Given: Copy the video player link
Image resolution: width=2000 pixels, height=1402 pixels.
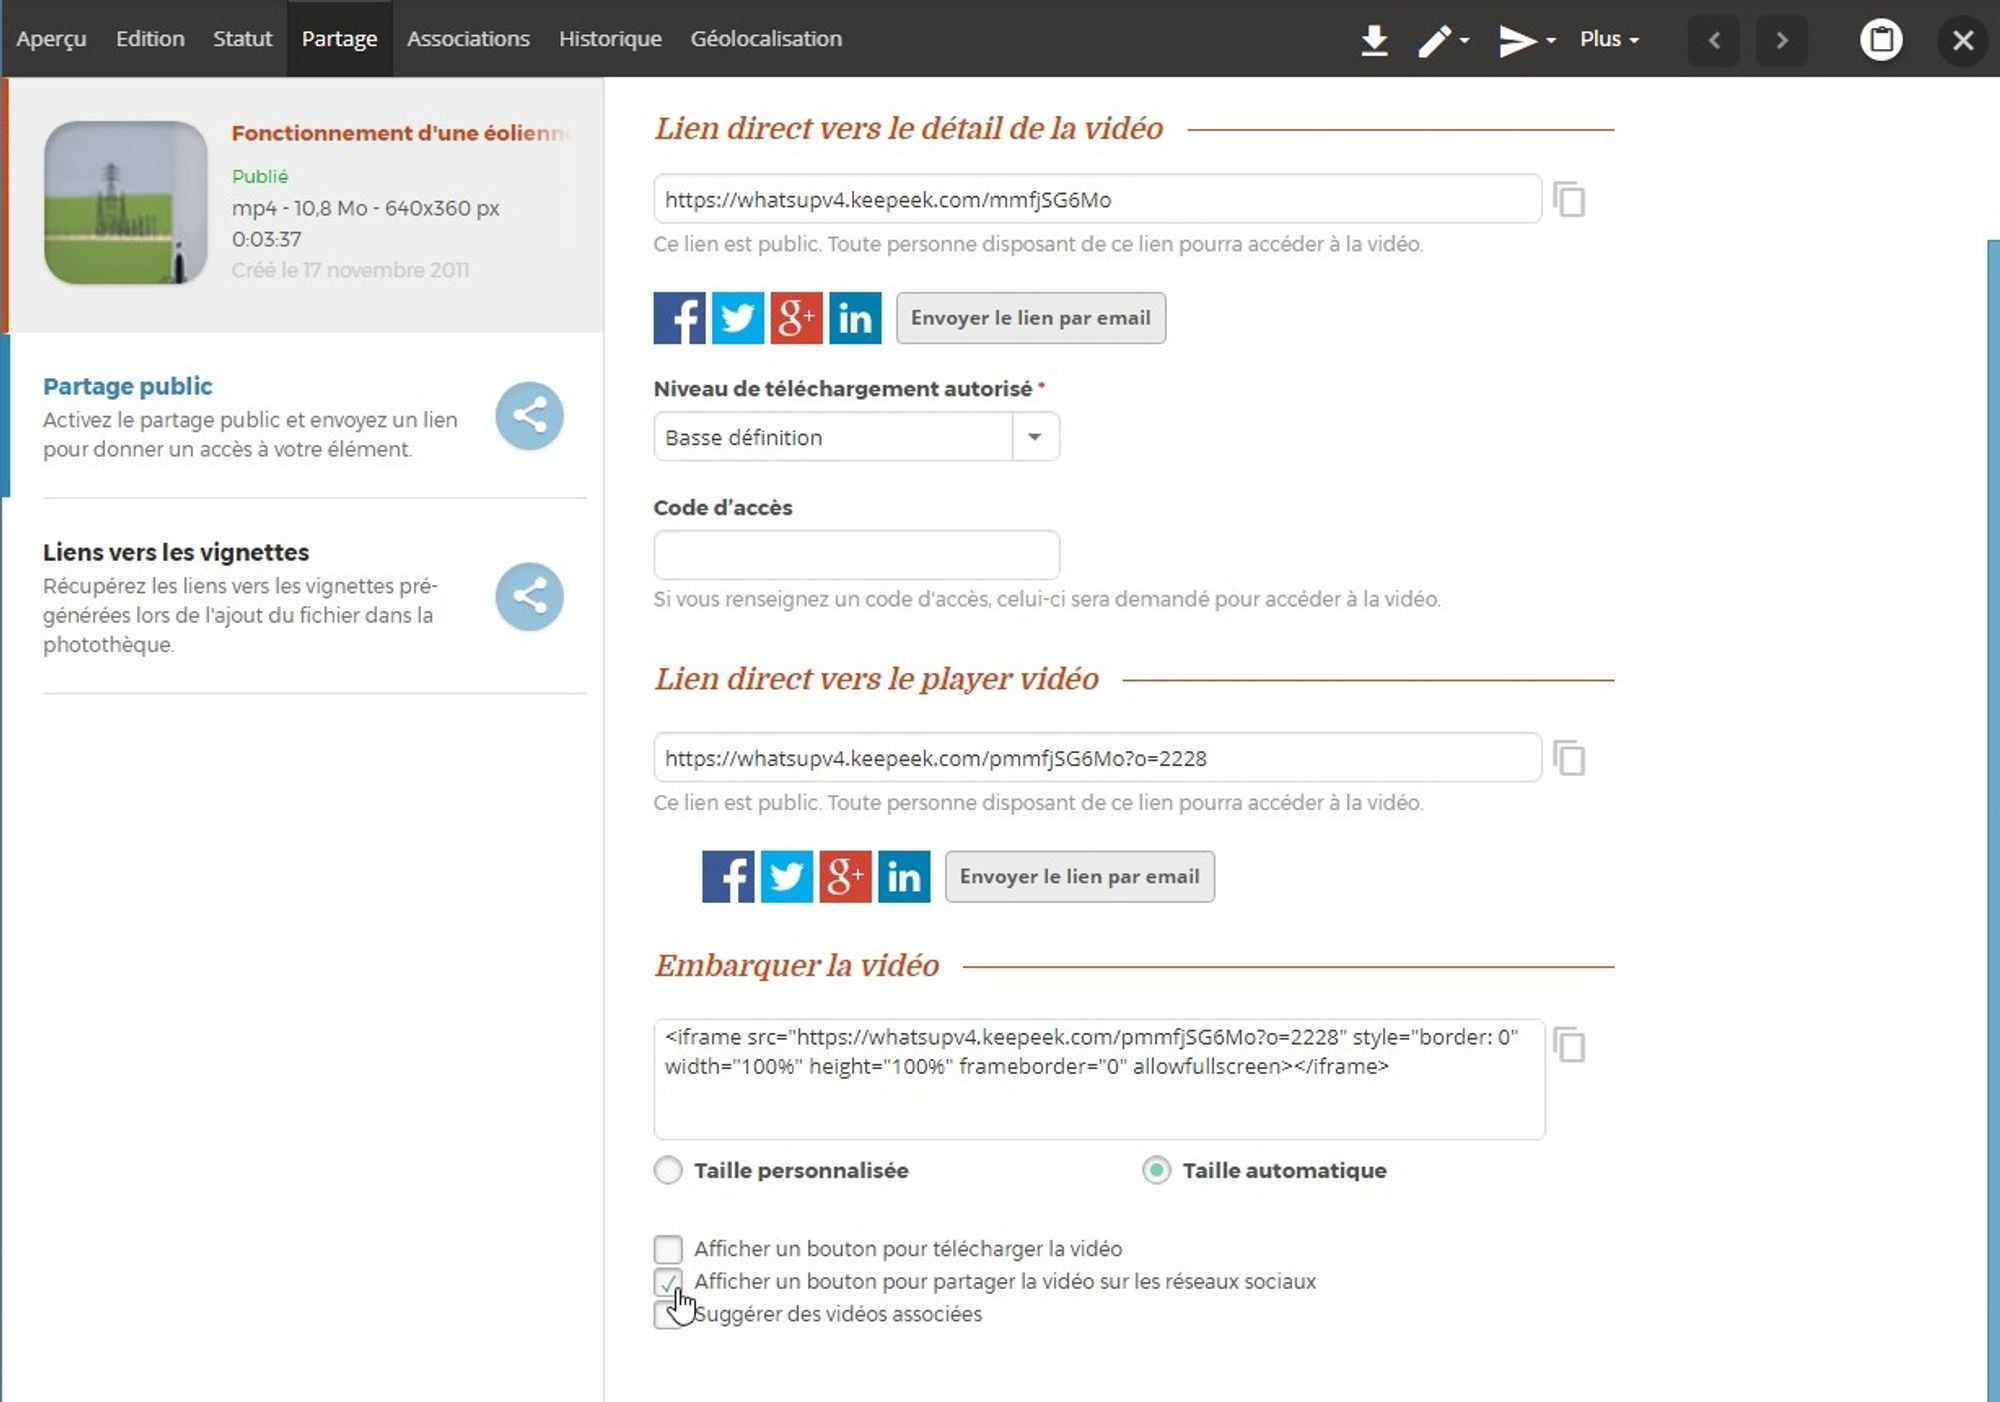Looking at the screenshot, I should [1569, 758].
